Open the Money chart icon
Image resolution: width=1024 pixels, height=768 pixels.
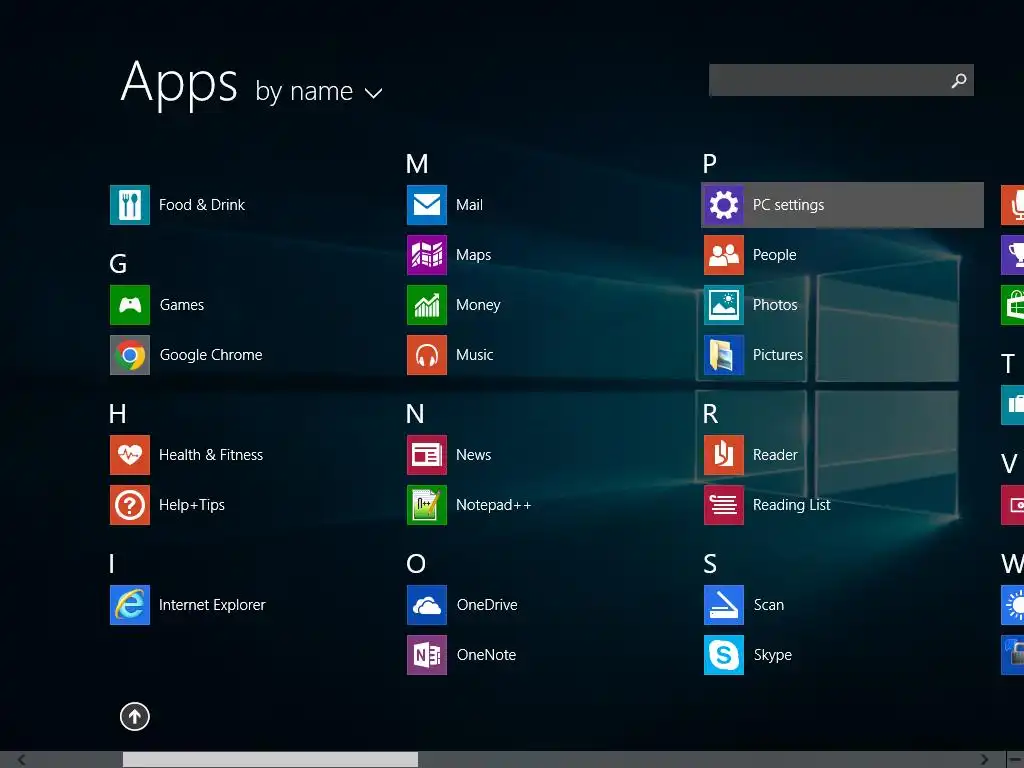(427, 305)
